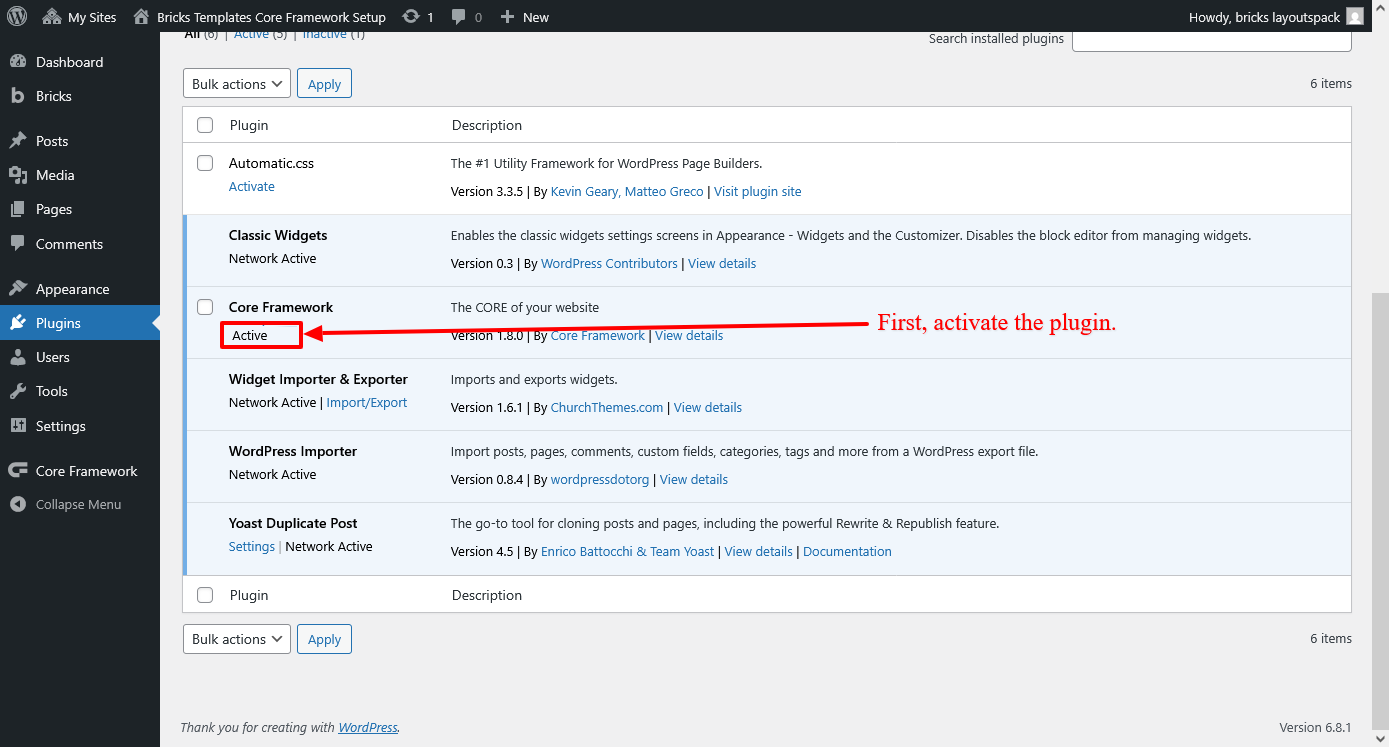Click the Plugin column header at top

coord(249,125)
